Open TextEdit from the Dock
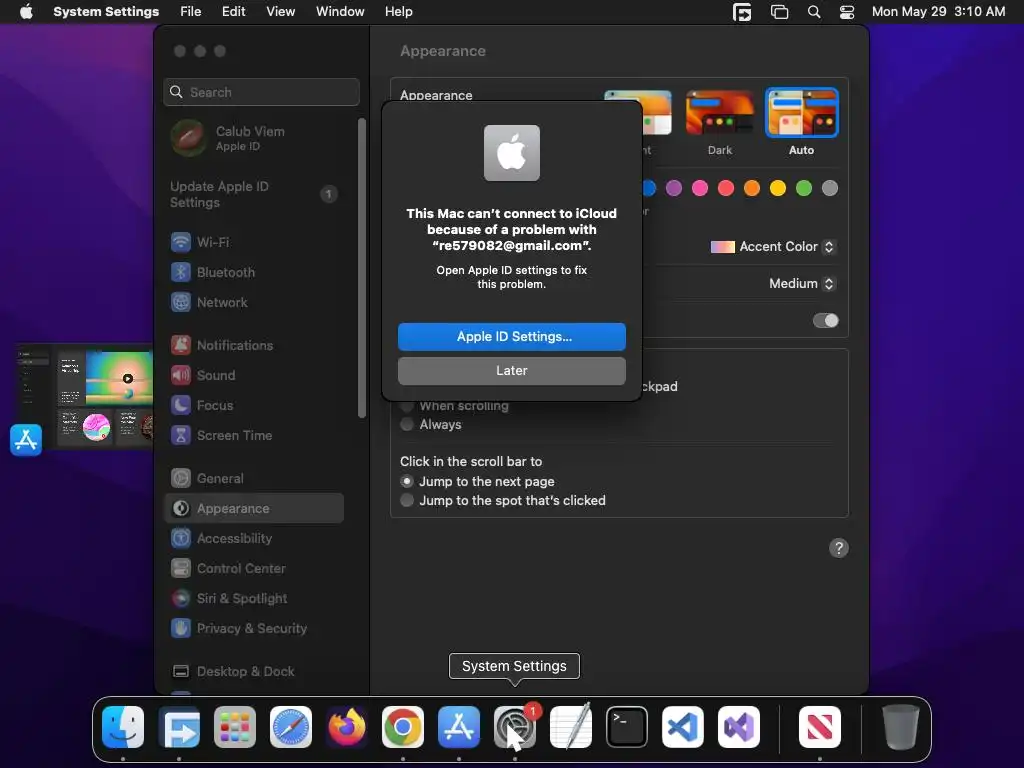 (x=571, y=727)
